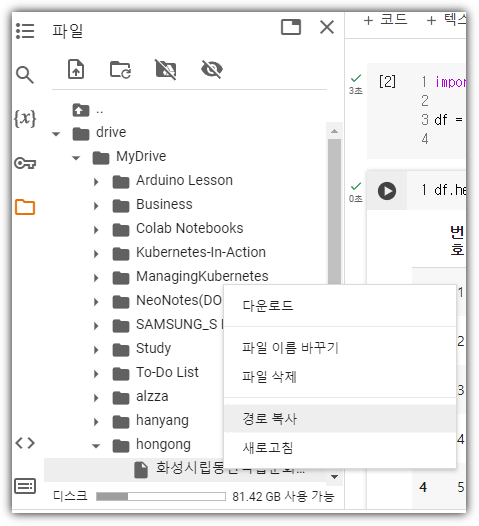Expand the Colab Notebooks folder arrow

coord(96,230)
